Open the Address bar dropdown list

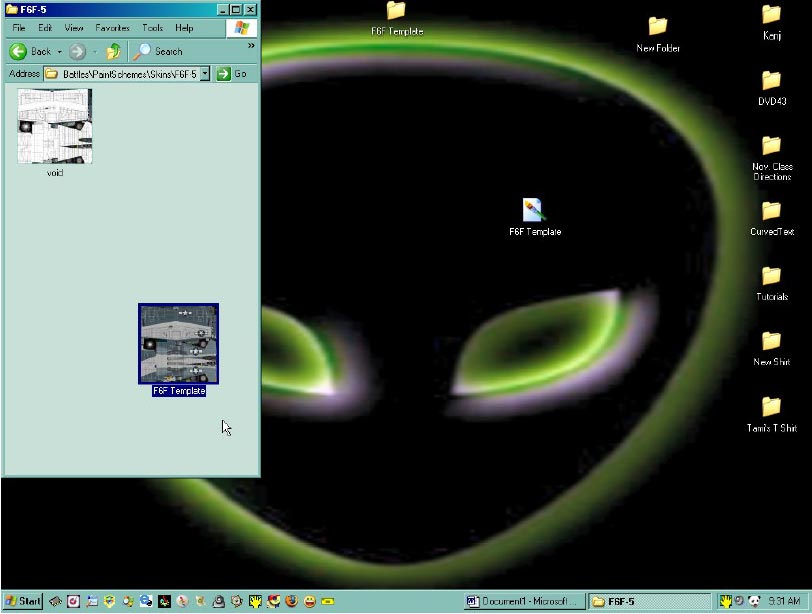click(205, 74)
